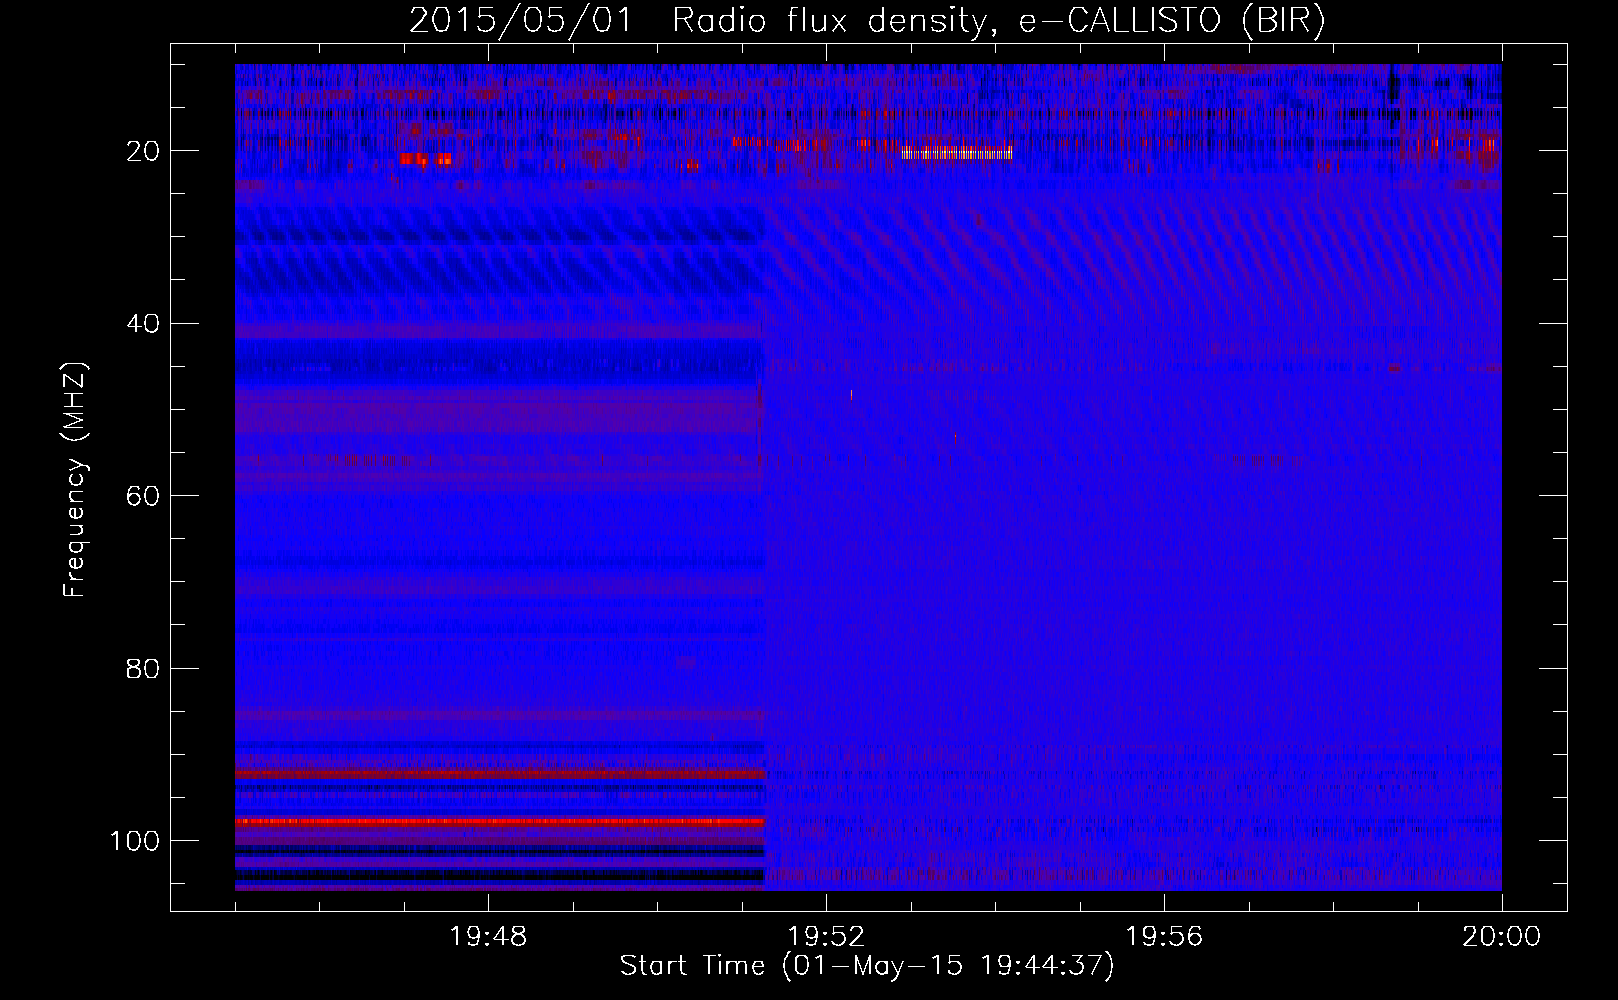
Task: Click the 20 frequency tick label
Action: point(143,151)
